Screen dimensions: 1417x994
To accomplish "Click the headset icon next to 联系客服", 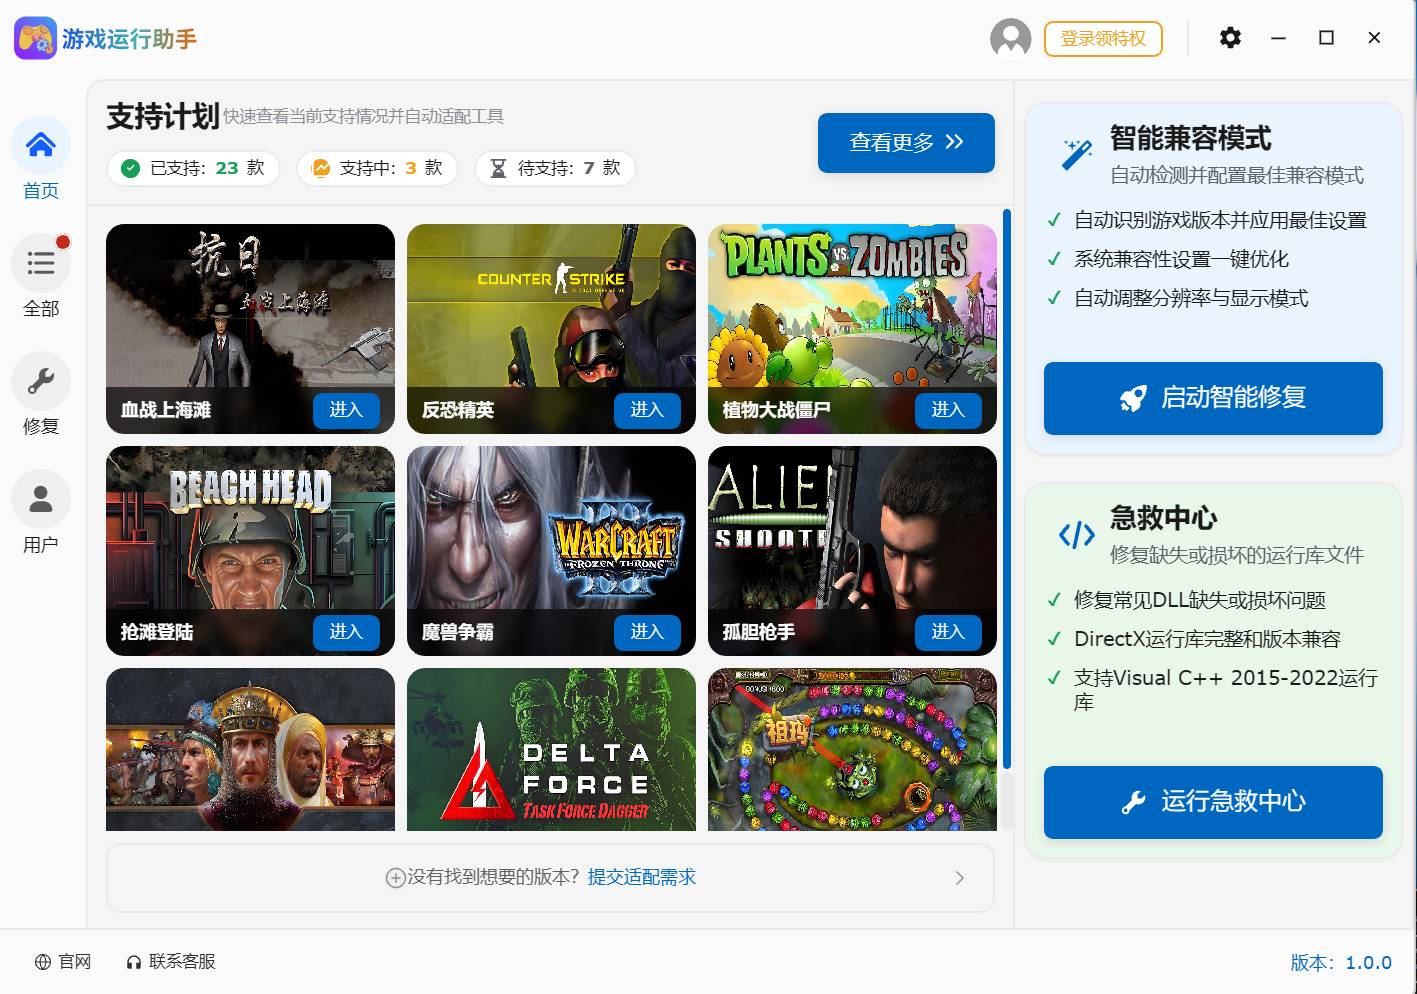I will (134, 962).
